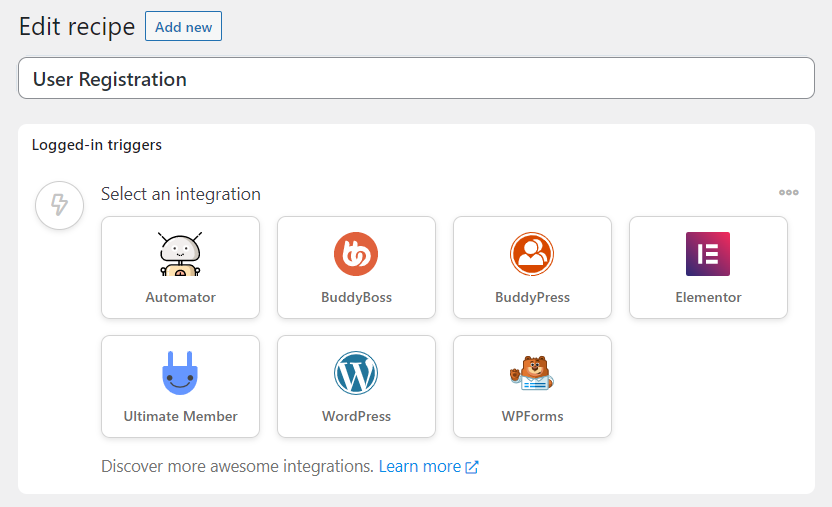This screenshot has height=507, width=832.
Task: Click the Select an integration text
Action: [181, 194]
